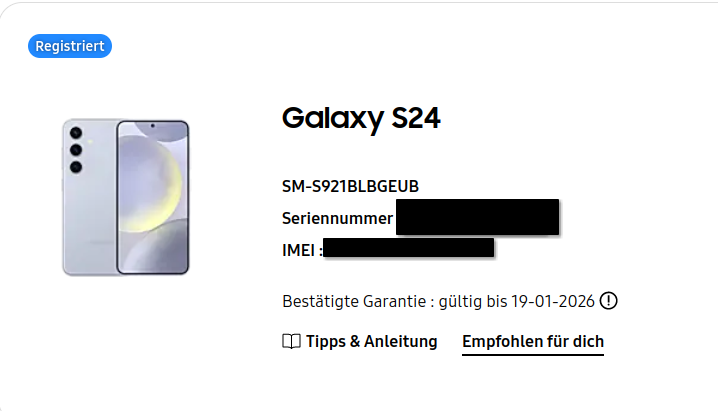Screen dimensions: 718x411
Task: Click the model number SM-S921BLBGEUB
Action: pos(350,186)
